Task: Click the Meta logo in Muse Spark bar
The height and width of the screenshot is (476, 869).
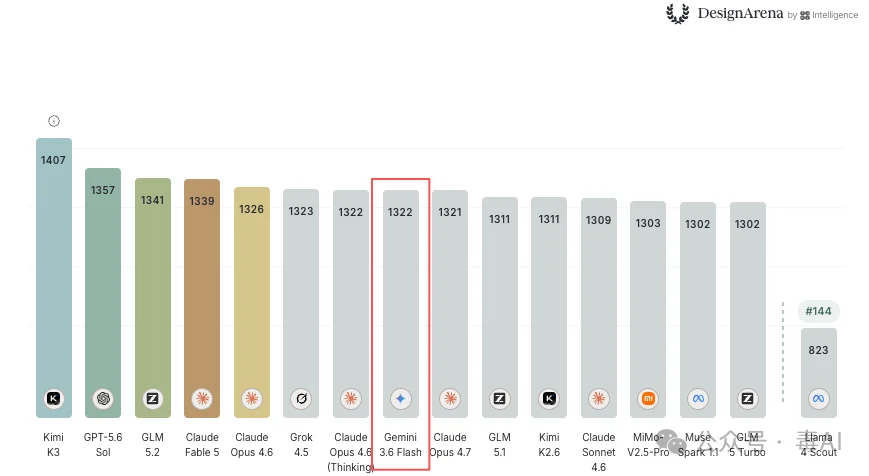Action: tap(698, 398)
